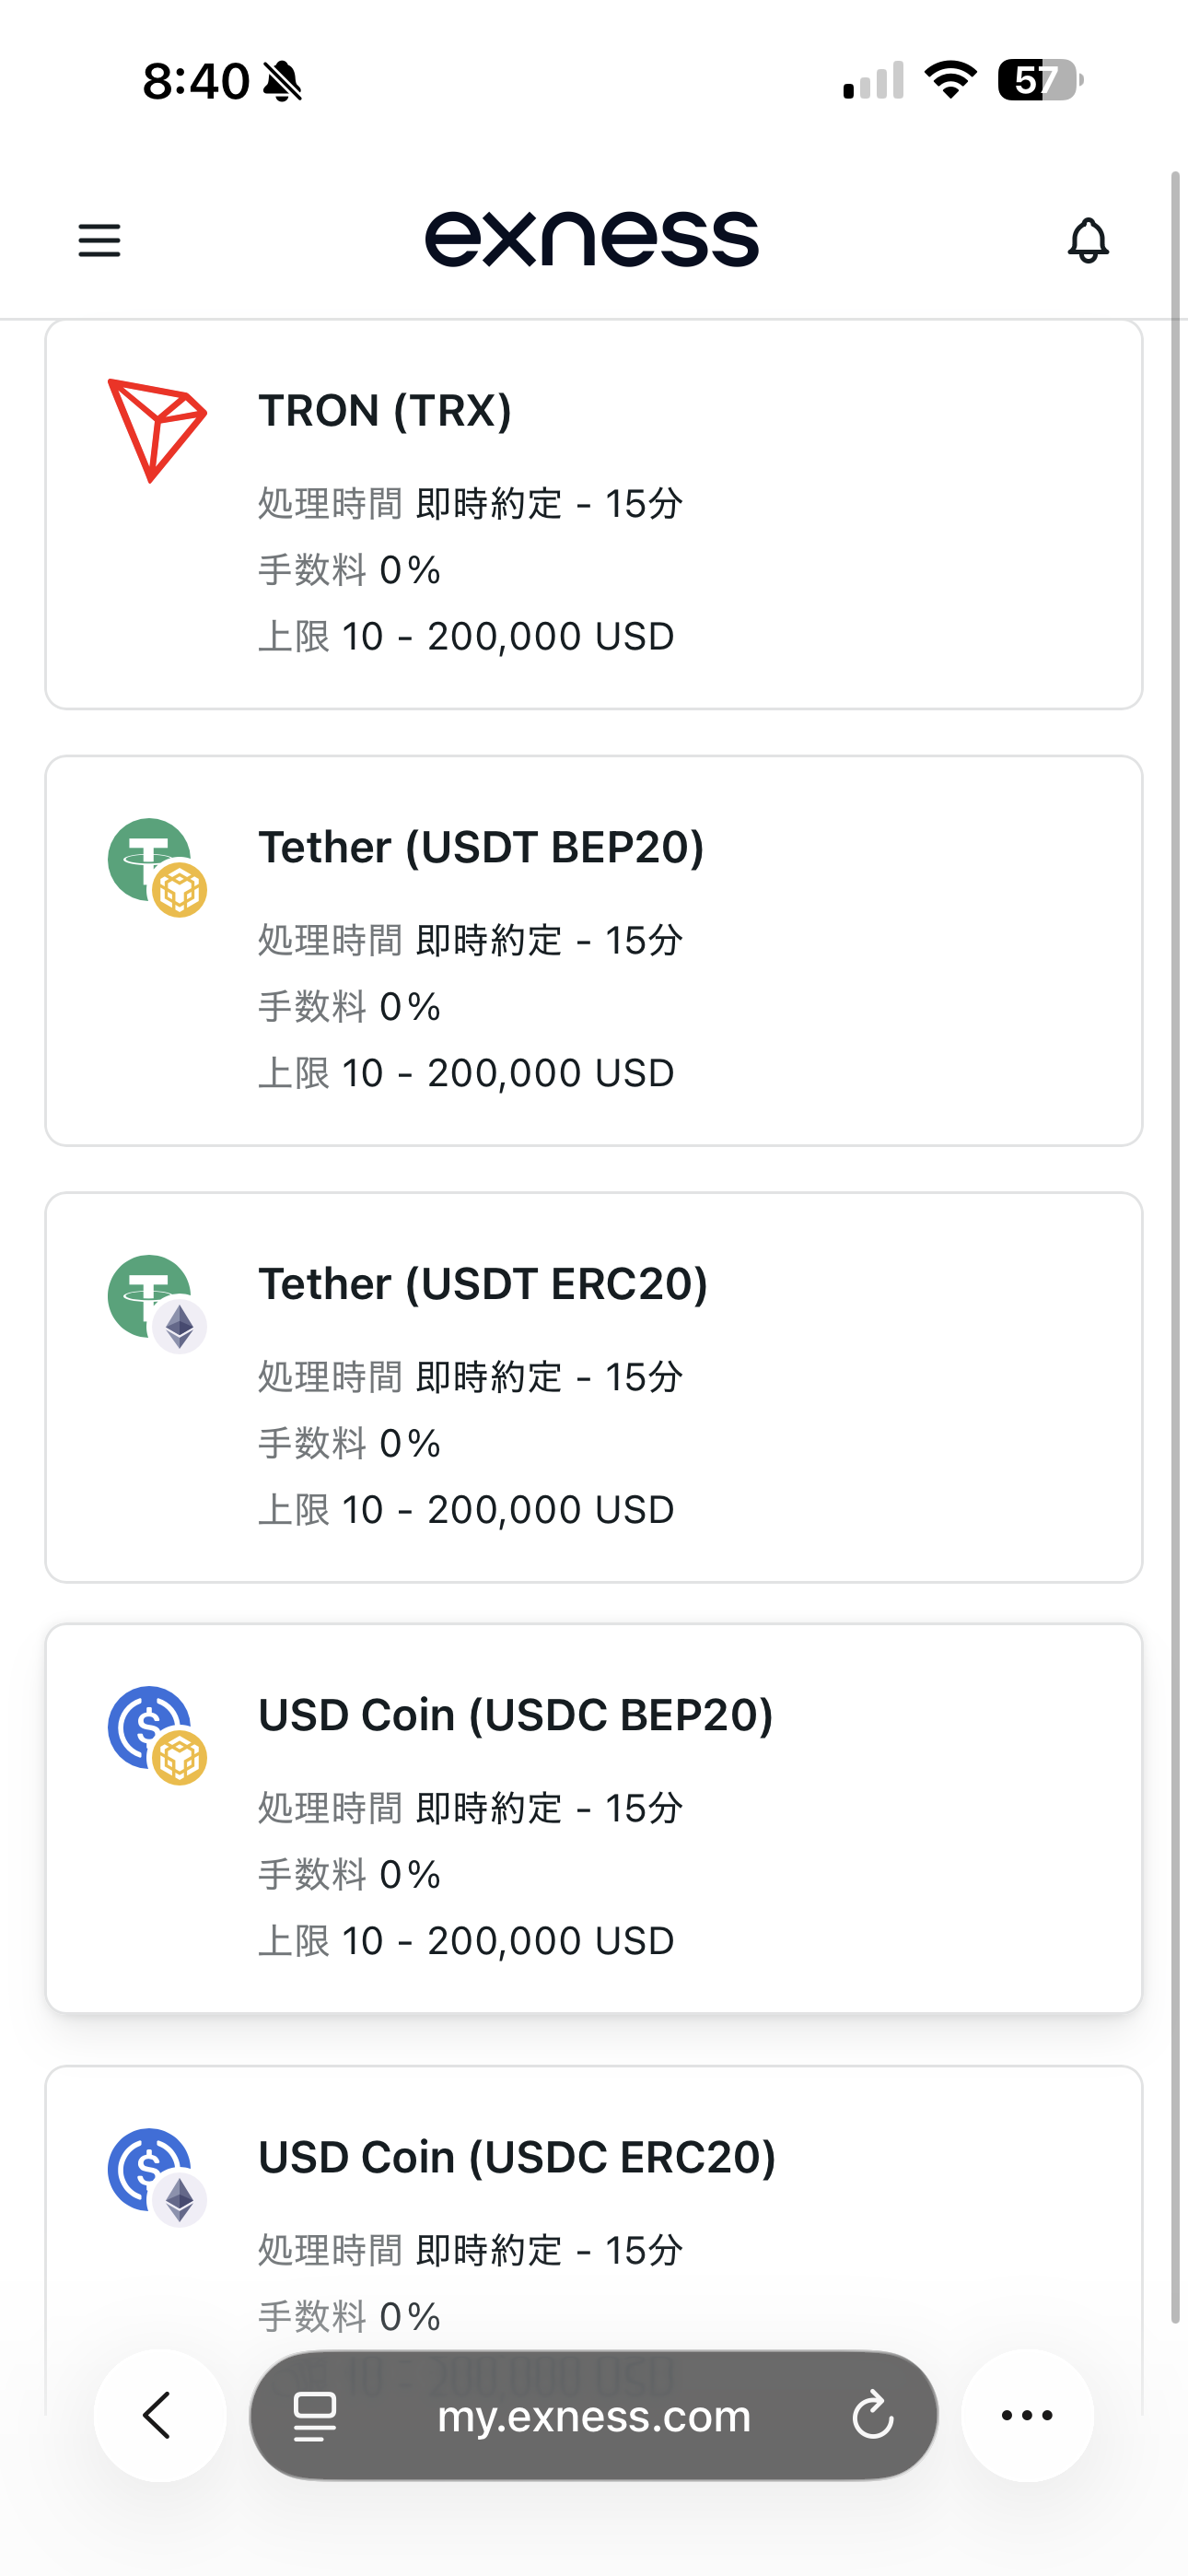Select the TRON (TRX) payment method

tap(385, 411)
